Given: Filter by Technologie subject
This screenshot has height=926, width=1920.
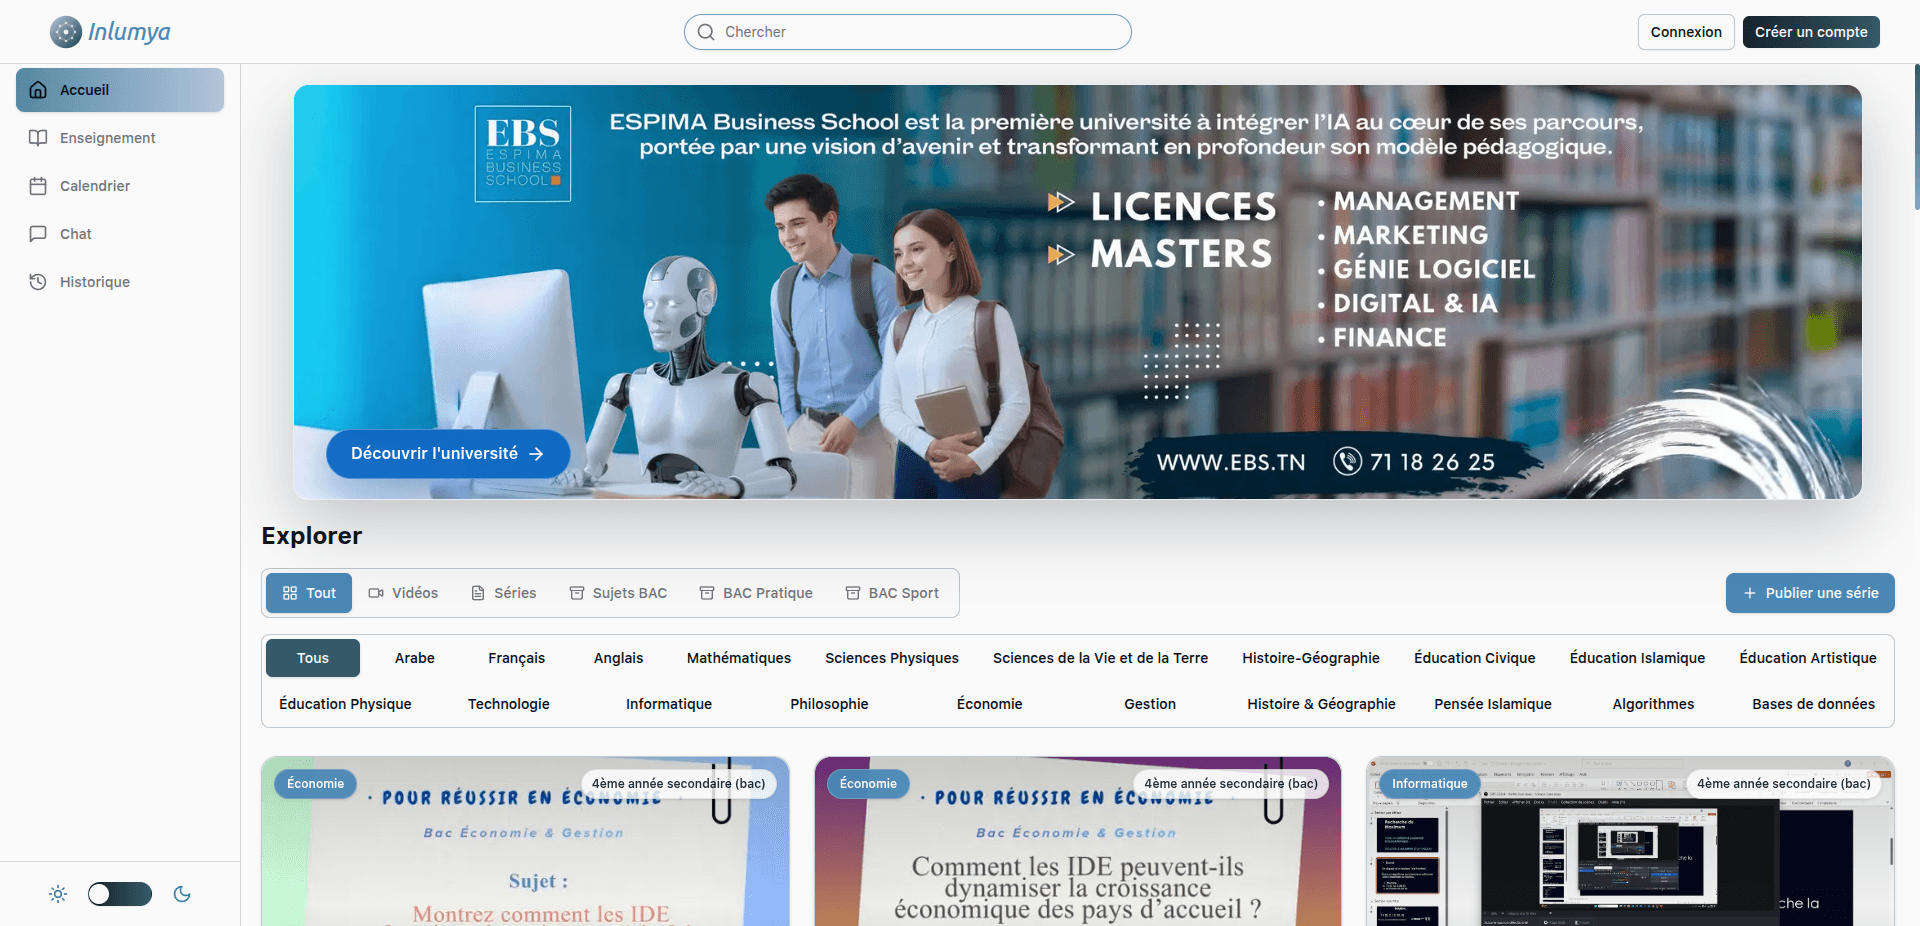Looking at the screenshot, I should pyautogui.click(x=509, y=704).
